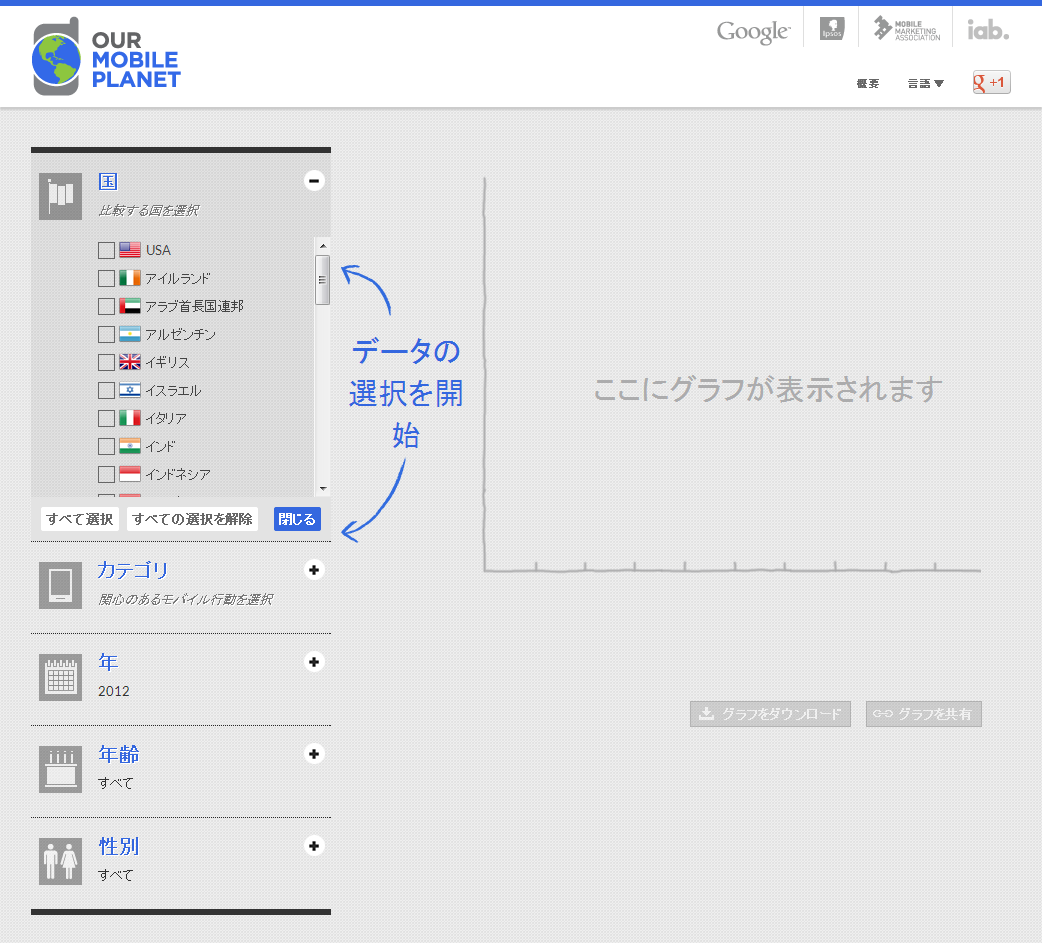Tick the イギリス checkbox
The image size is (1042, 943).
click(x=106, y=362)
